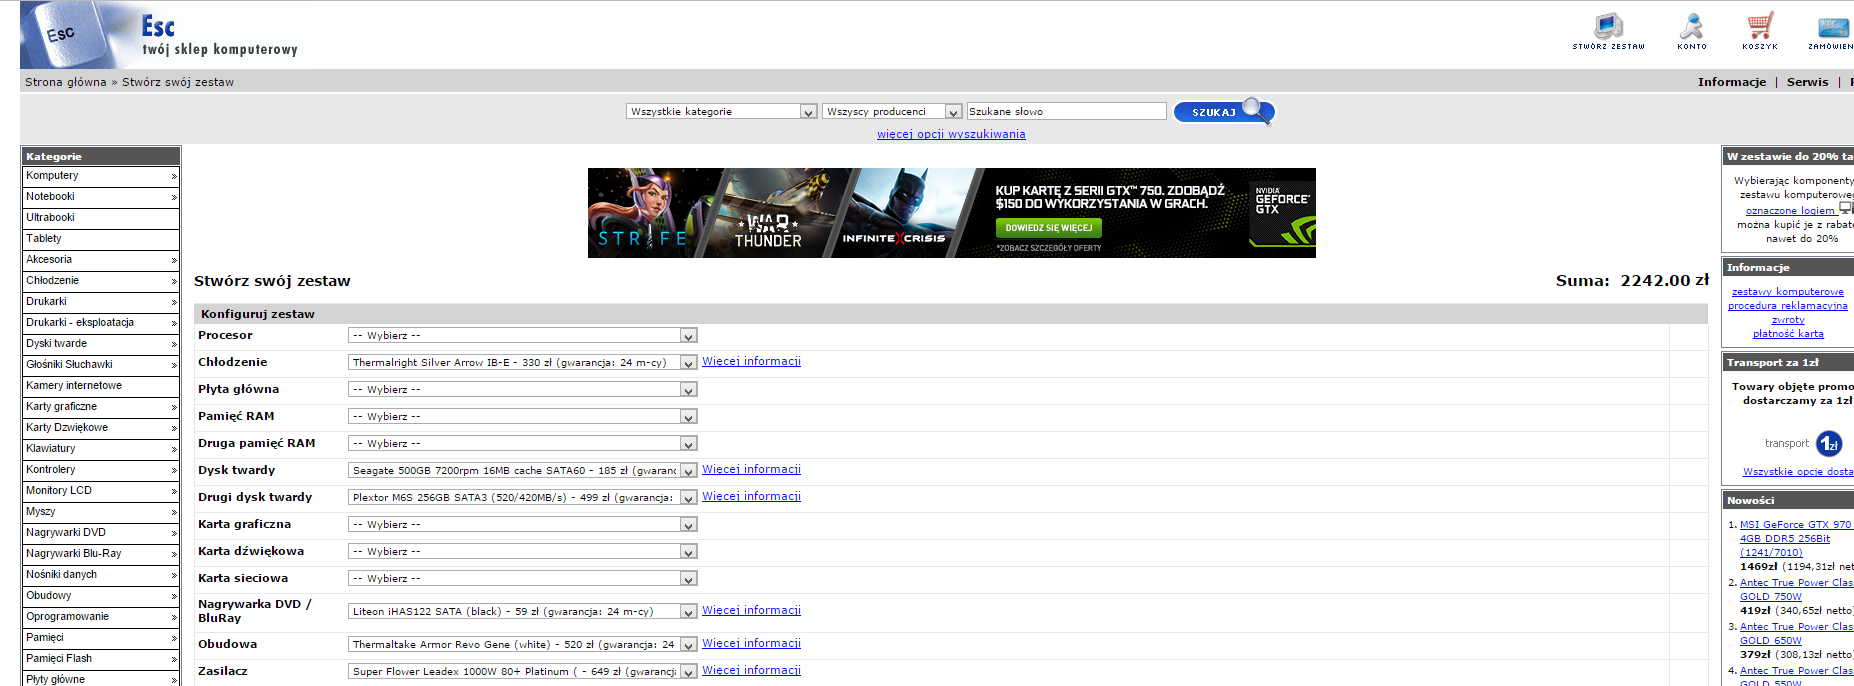Open the Konto account icon
Image resolution: width=1854 pixels, height=686 pixels.
pyautogui.click(x=1692, y=31)
